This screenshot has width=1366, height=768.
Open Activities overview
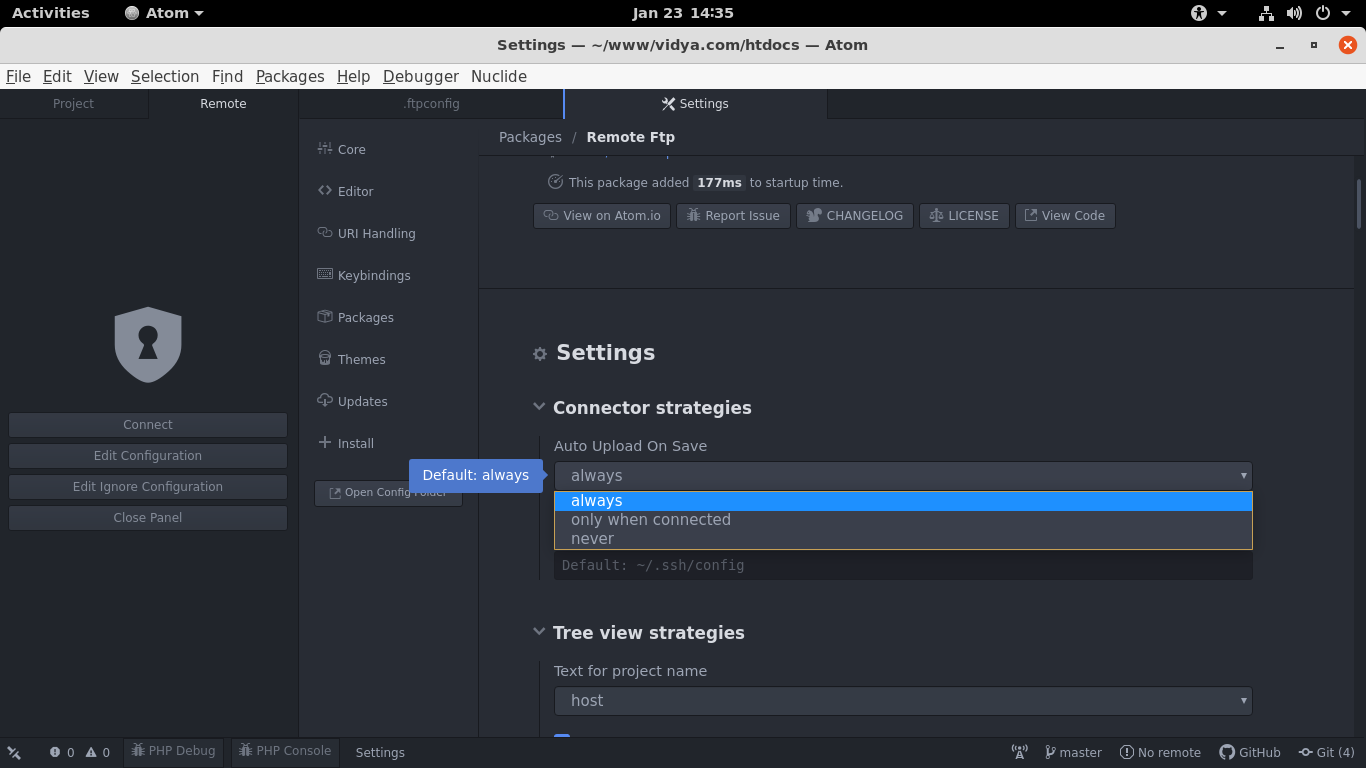[51, 13]
